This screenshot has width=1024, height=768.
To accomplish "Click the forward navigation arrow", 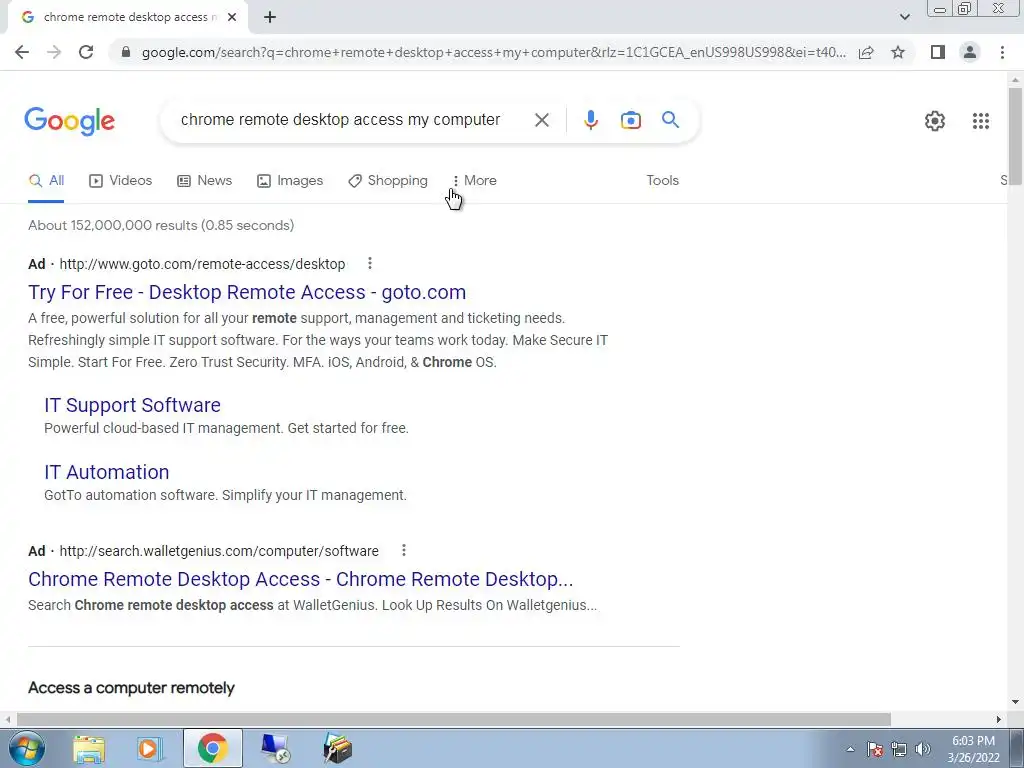I will (x=54, y=52).
